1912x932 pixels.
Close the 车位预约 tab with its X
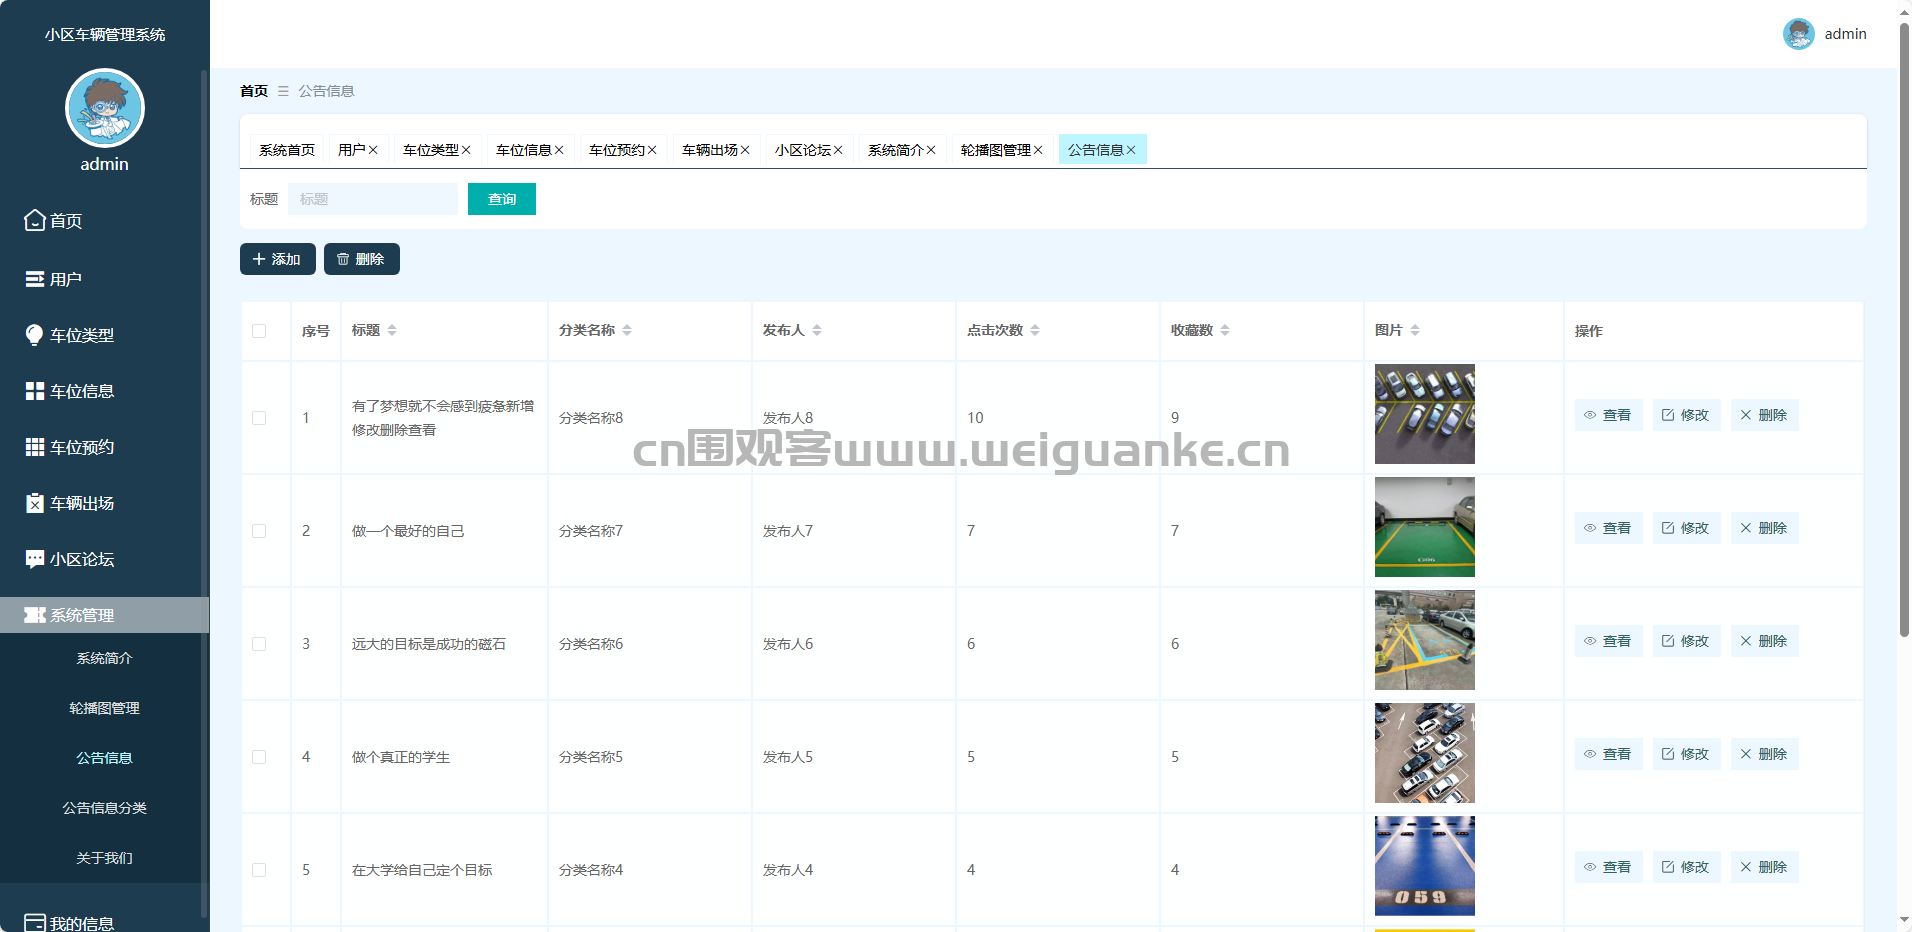click(652, 150)
